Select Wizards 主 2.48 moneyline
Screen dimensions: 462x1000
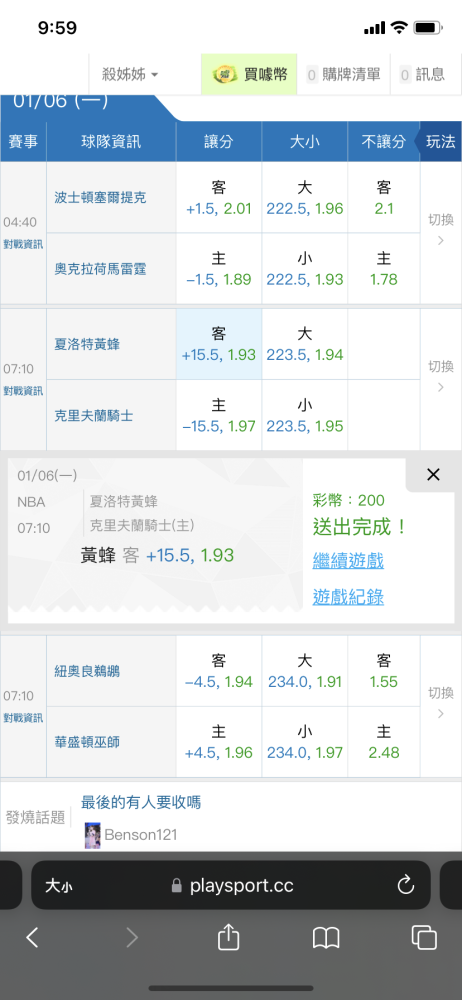pos(384,742)
